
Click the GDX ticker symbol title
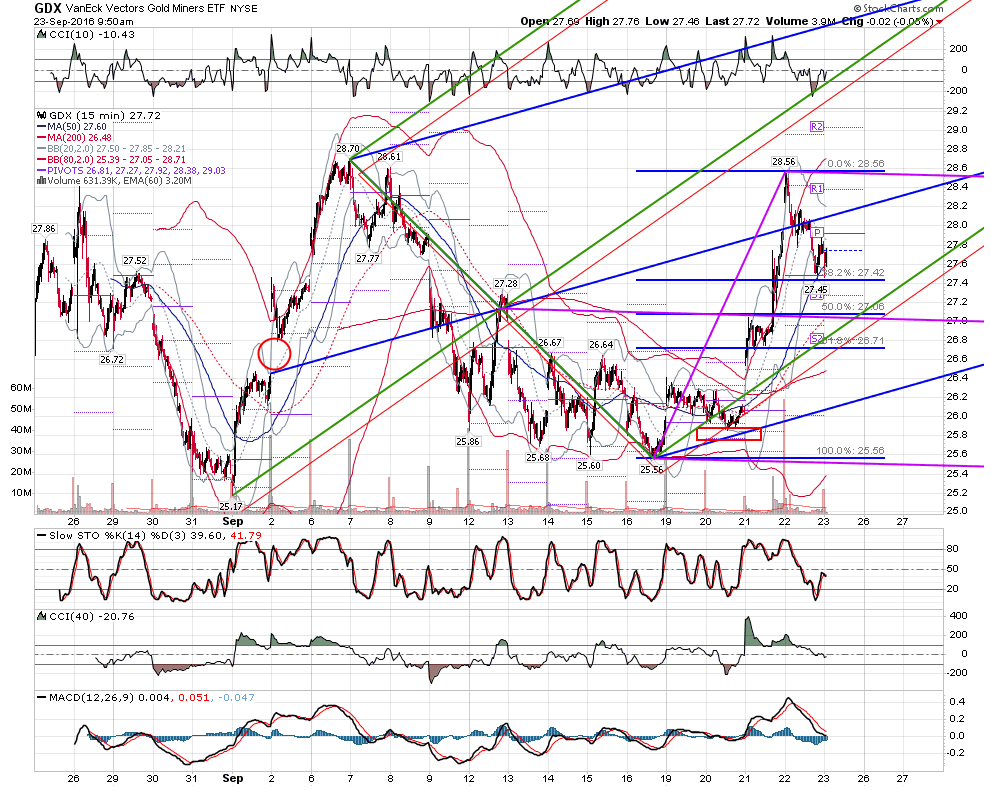point(47,8)
